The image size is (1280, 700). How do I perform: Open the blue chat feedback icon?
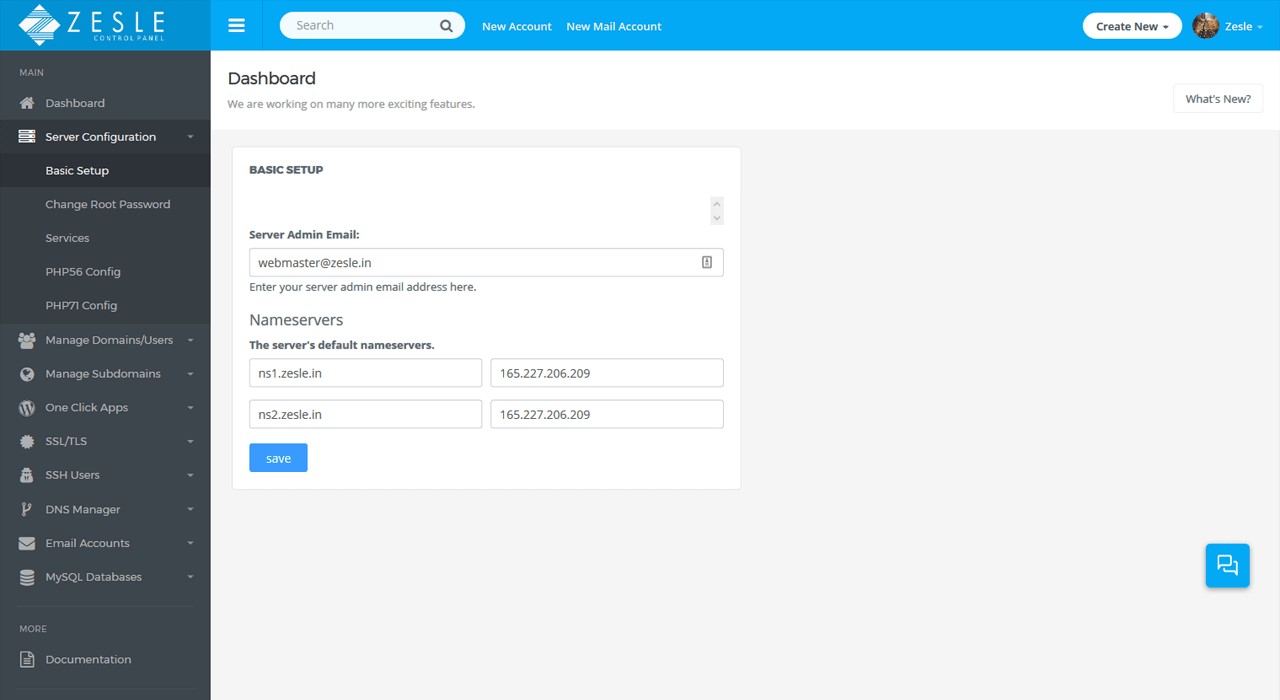tap(1227, 565)
